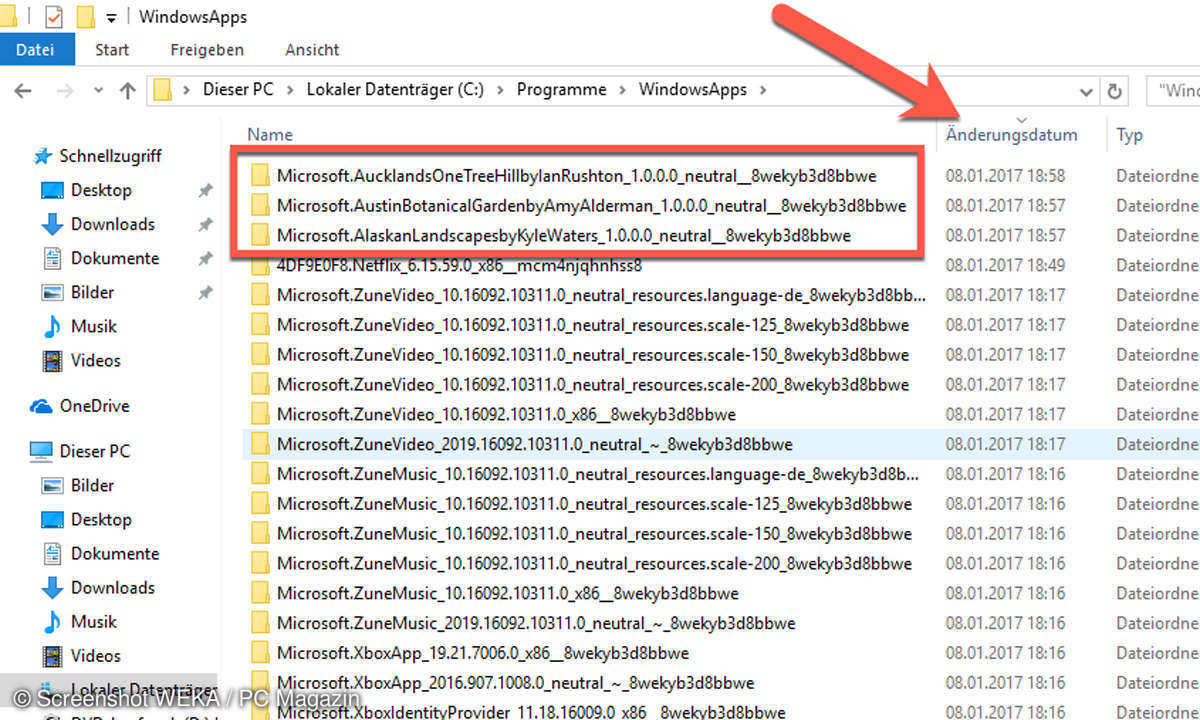
Task: Click 'Dieser PC' in the address breadcrumb
Action: point(238,89)
